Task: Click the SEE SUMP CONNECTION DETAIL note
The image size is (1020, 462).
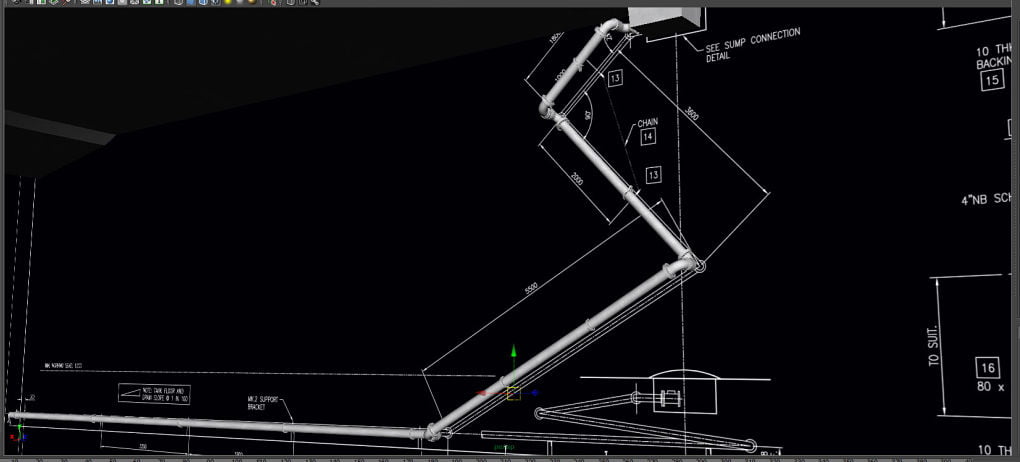Action: (753, 44)
